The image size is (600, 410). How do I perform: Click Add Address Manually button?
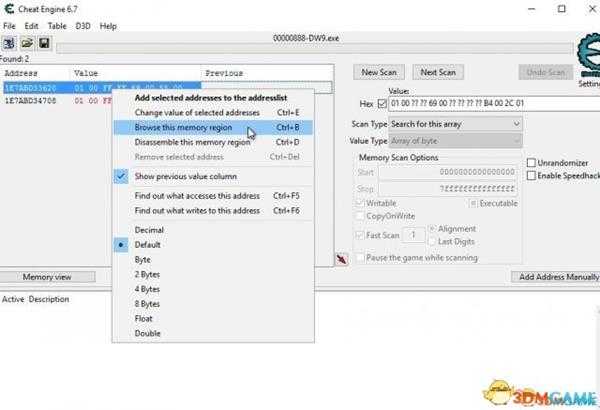pyautogui.click(x=555, y=277)
